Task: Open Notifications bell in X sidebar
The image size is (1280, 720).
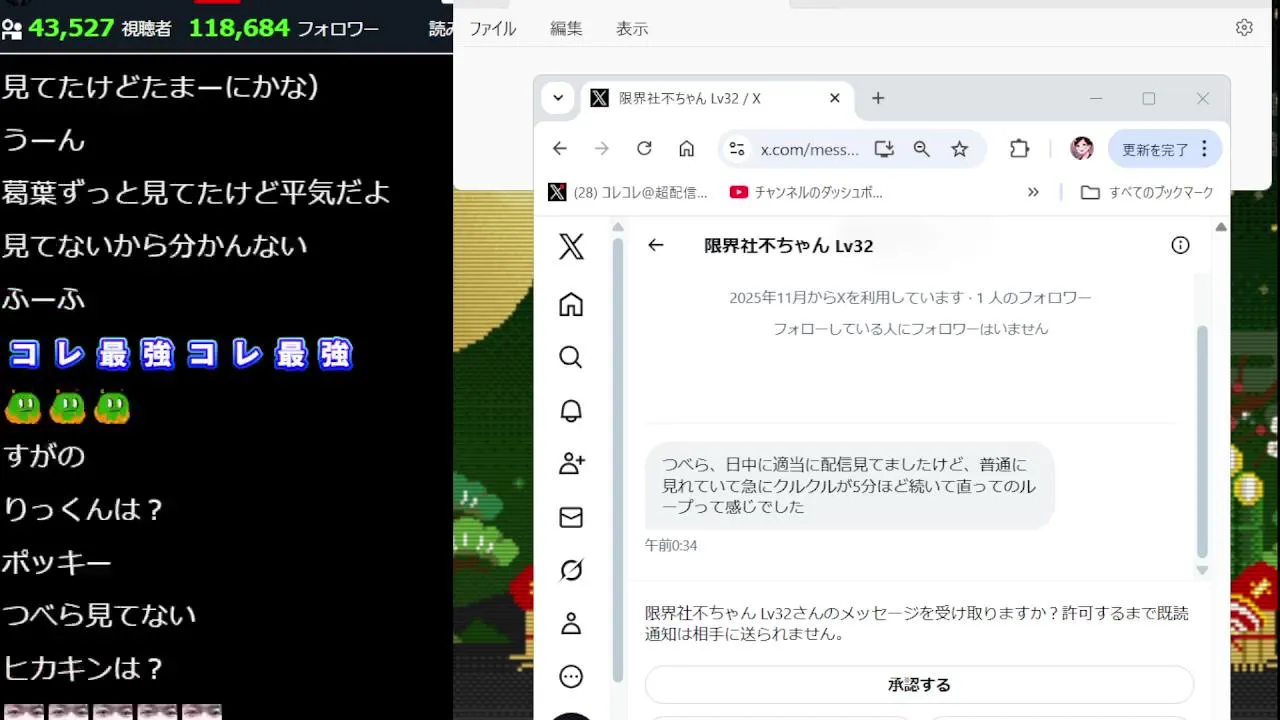Action: click(571, 411)
